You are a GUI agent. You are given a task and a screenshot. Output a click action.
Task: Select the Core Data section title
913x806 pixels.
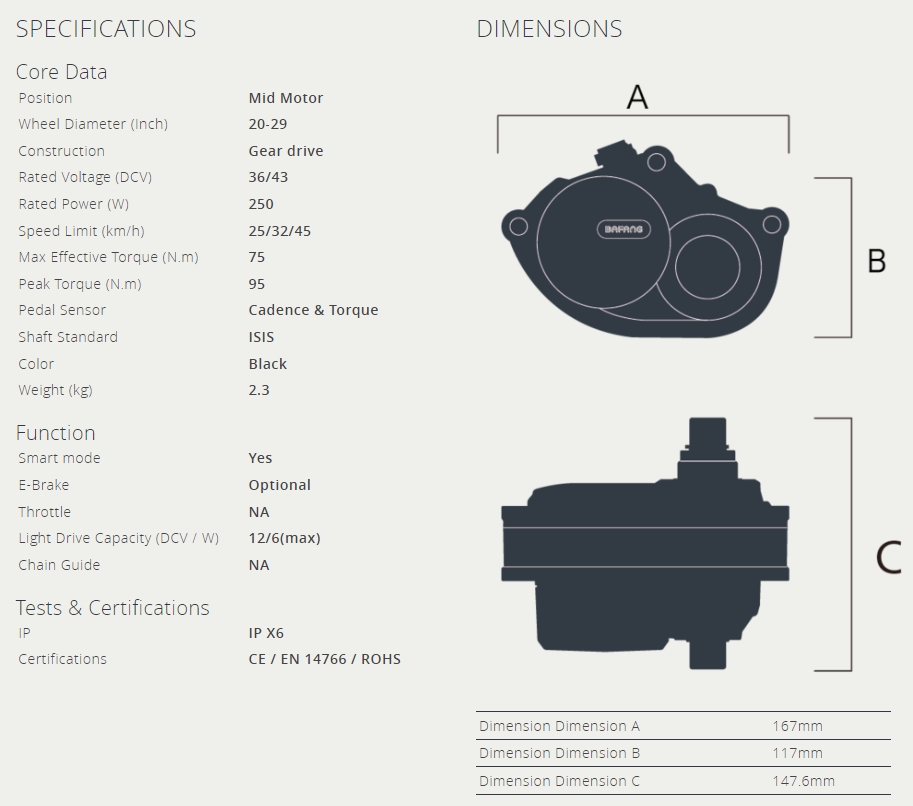[x=61, y=72]
